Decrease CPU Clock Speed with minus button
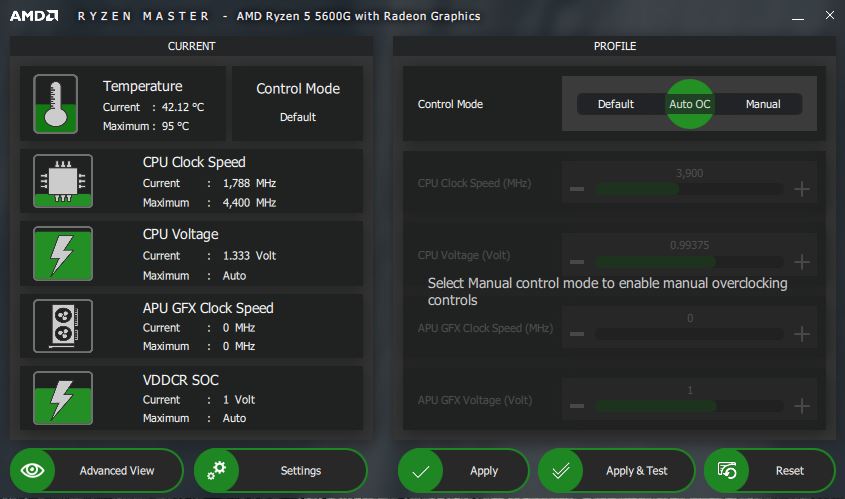 [x=577, y=189]
